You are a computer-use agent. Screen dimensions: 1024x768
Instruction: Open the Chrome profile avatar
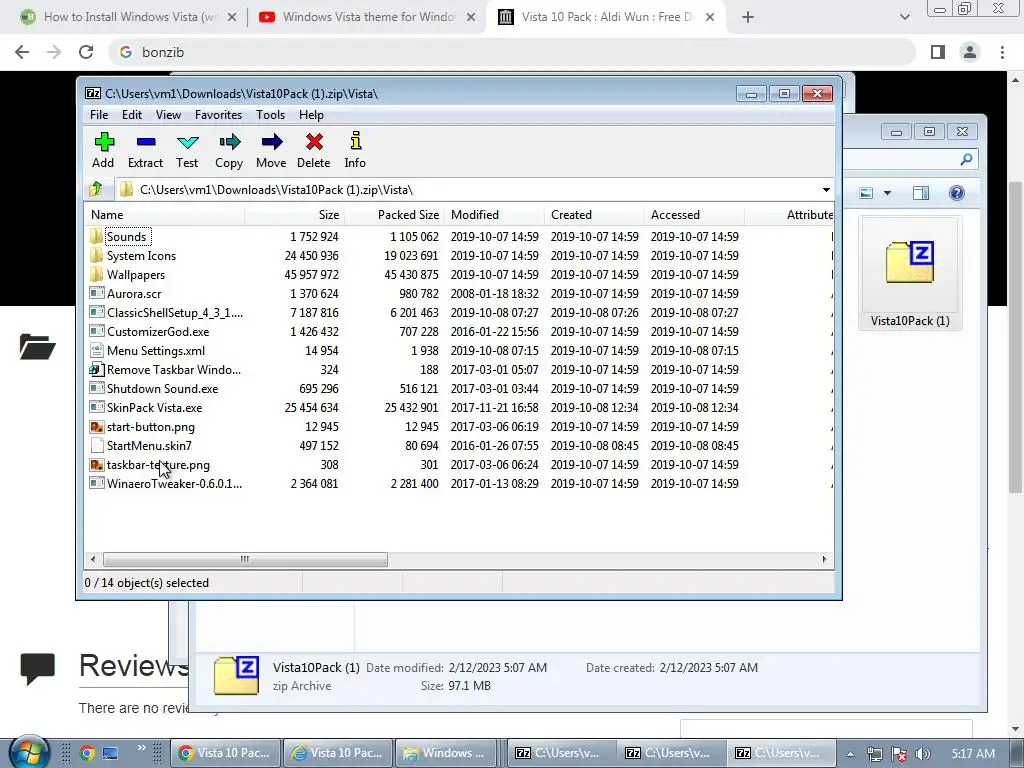(970, 52)
